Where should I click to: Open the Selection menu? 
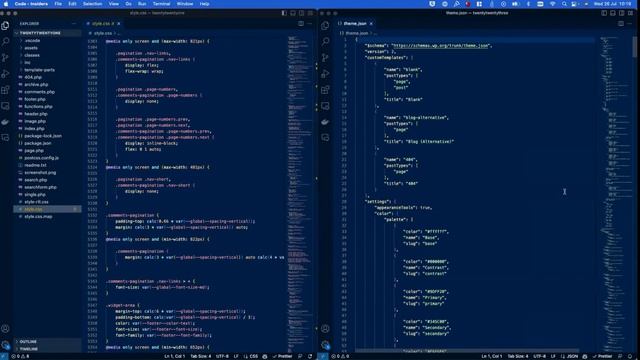93,4
